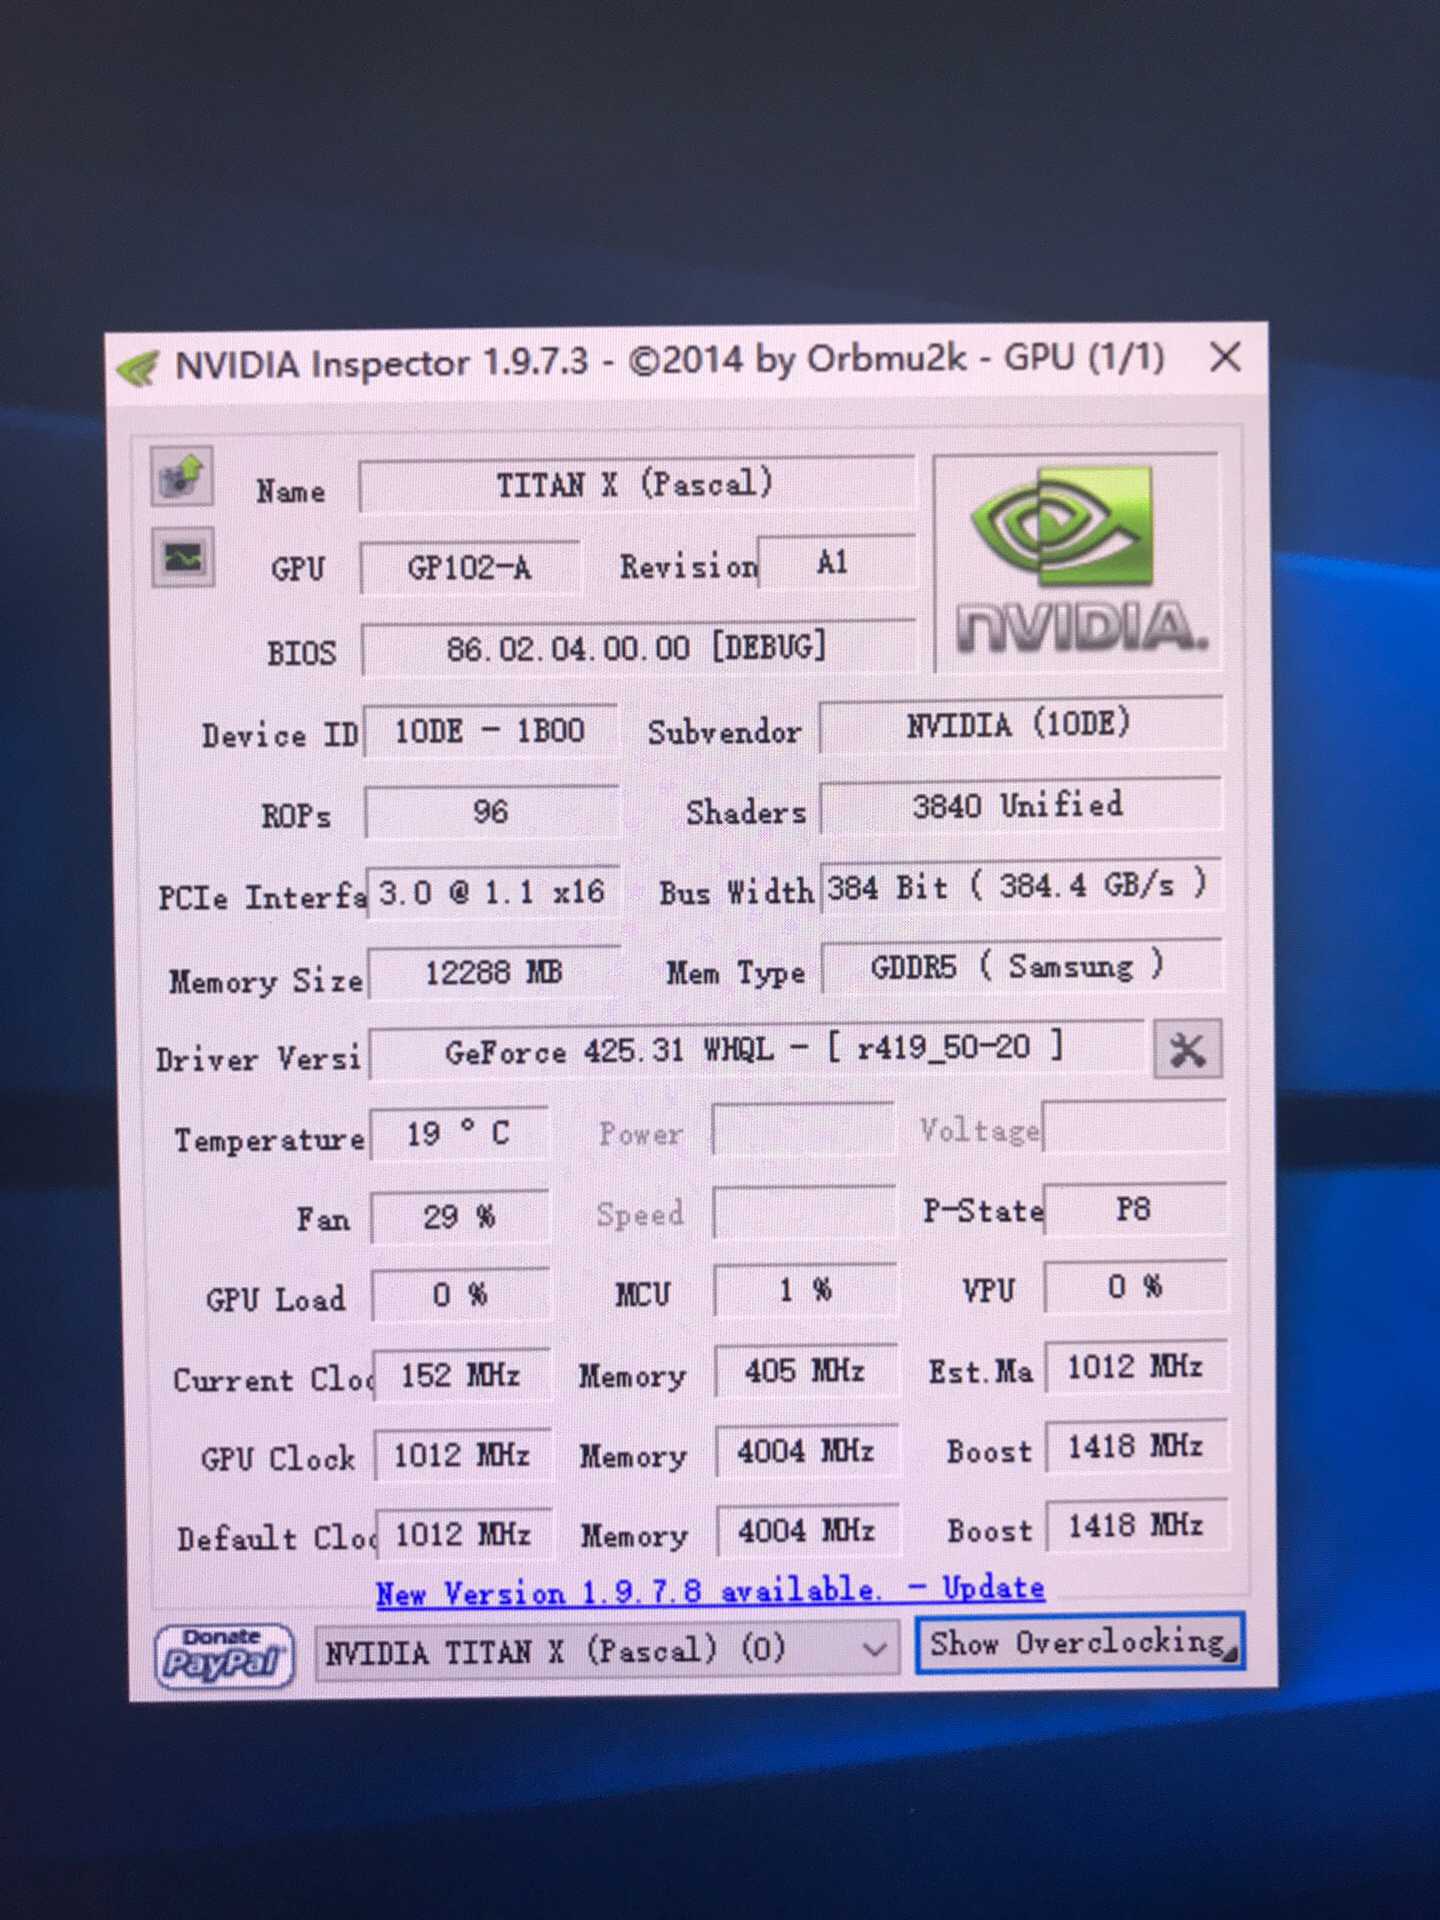This screenshot has height=1920, width=1440.
Task: Click current Memory clock field 405 MHz
Action: click(806, 1371)
